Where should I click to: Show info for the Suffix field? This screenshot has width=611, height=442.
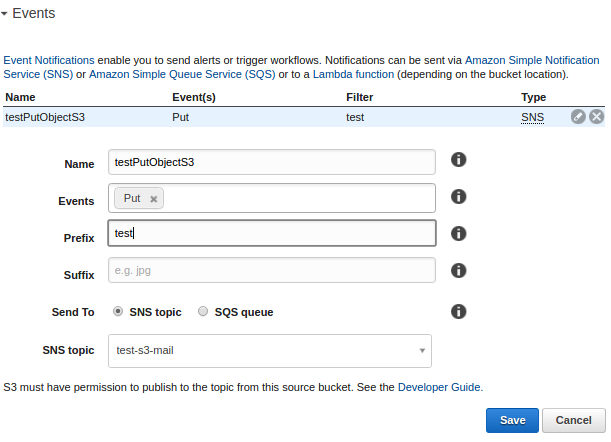(x=458, y=271)
